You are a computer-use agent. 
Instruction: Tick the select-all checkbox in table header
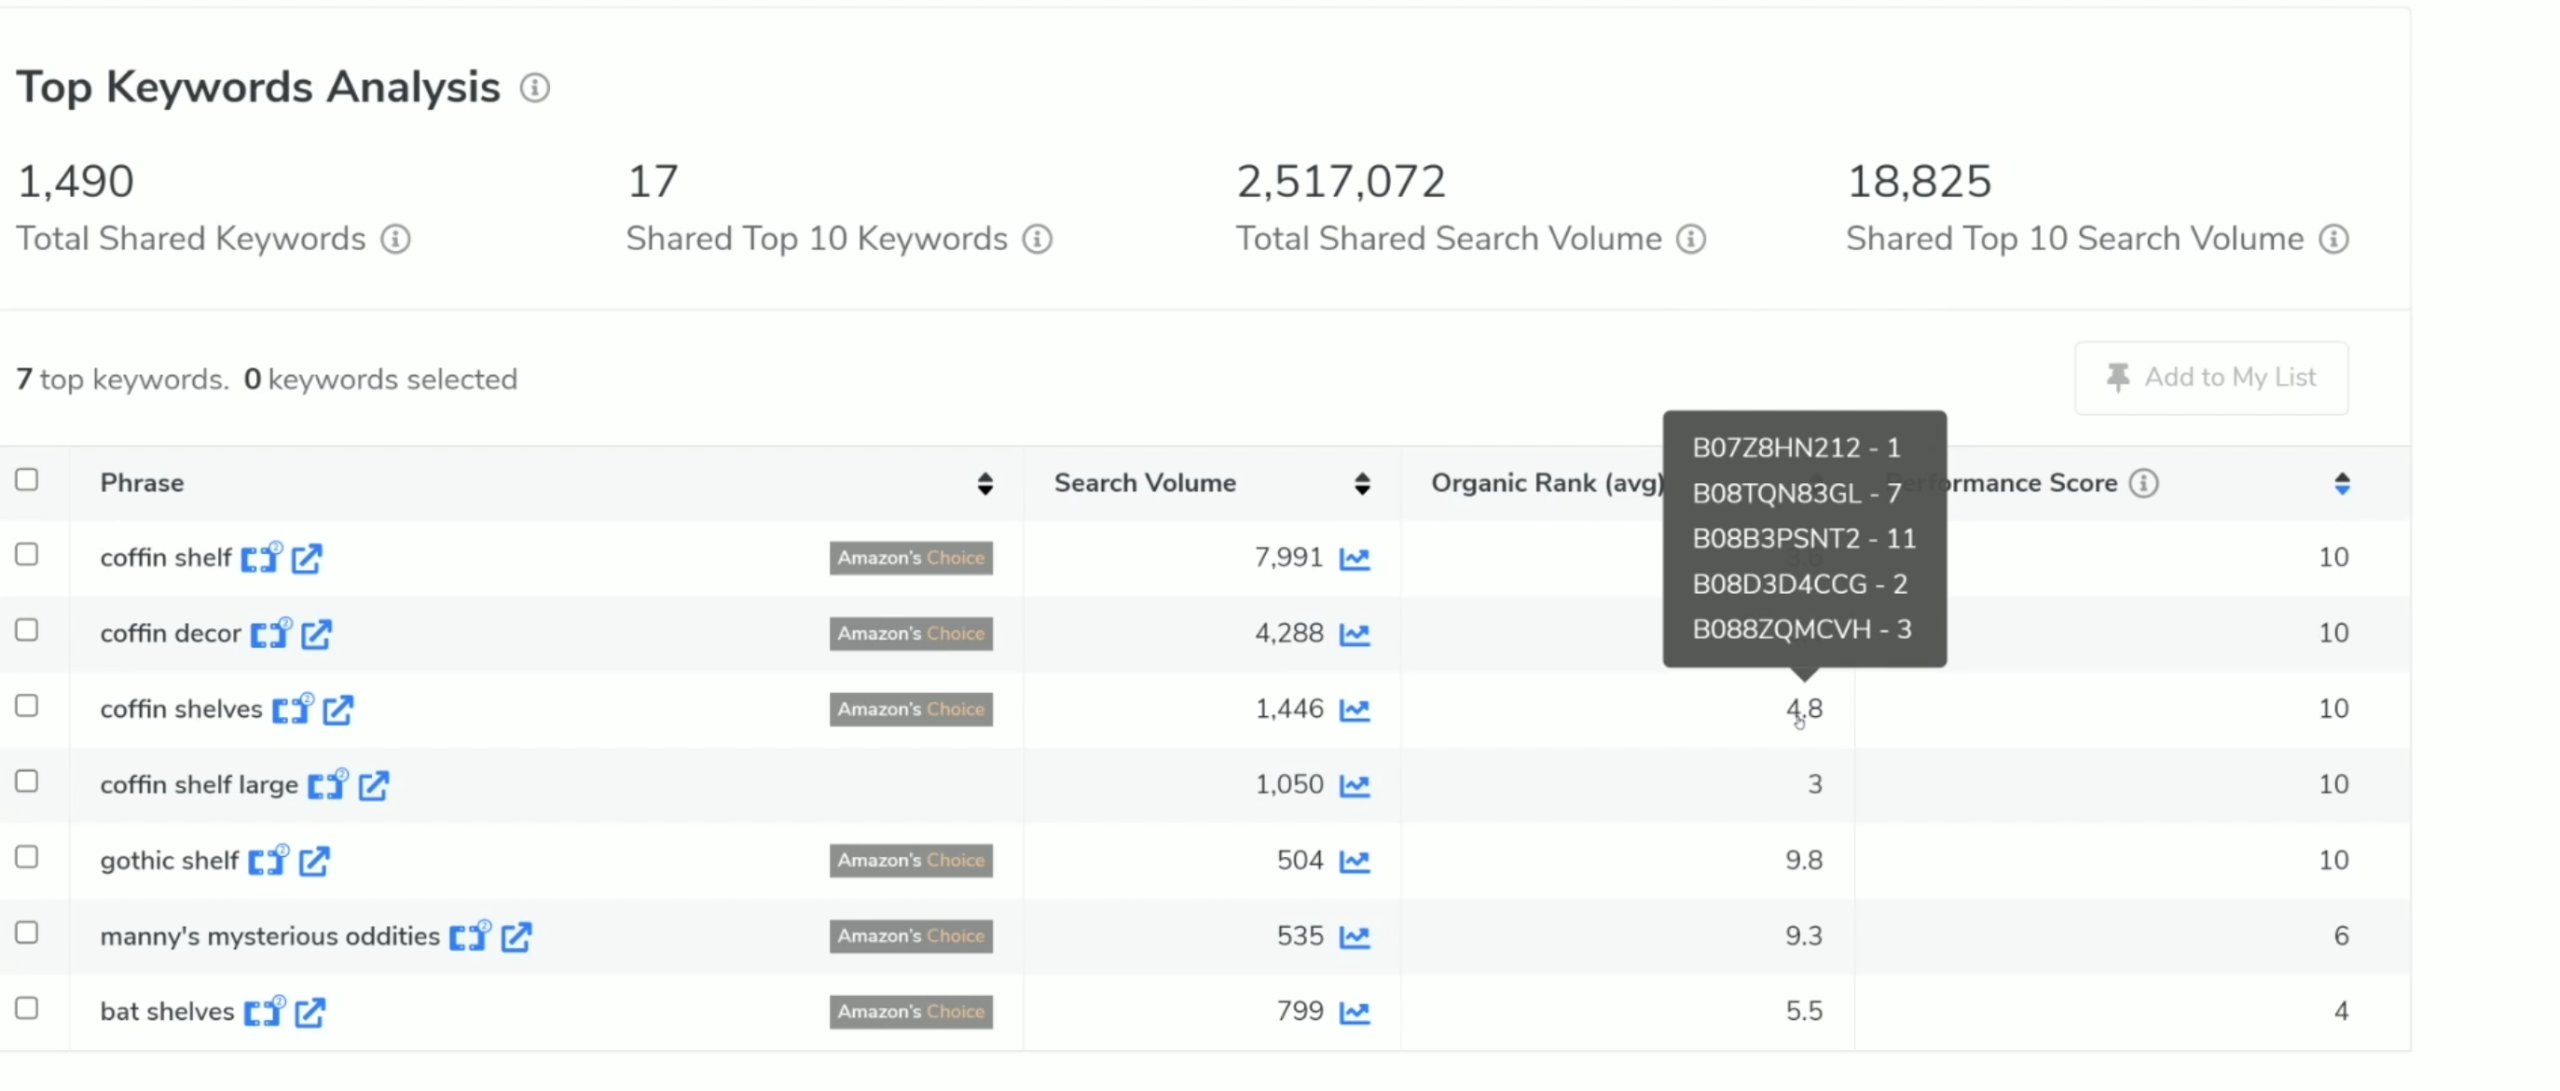pos(27,480)
